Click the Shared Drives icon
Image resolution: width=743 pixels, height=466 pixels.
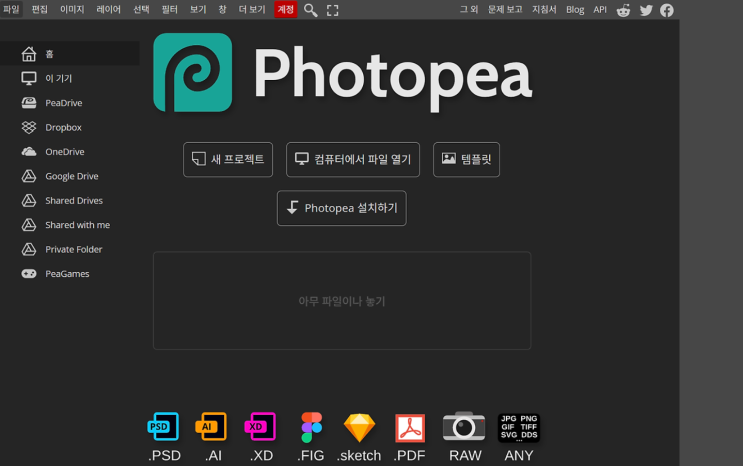click(29, 201)
